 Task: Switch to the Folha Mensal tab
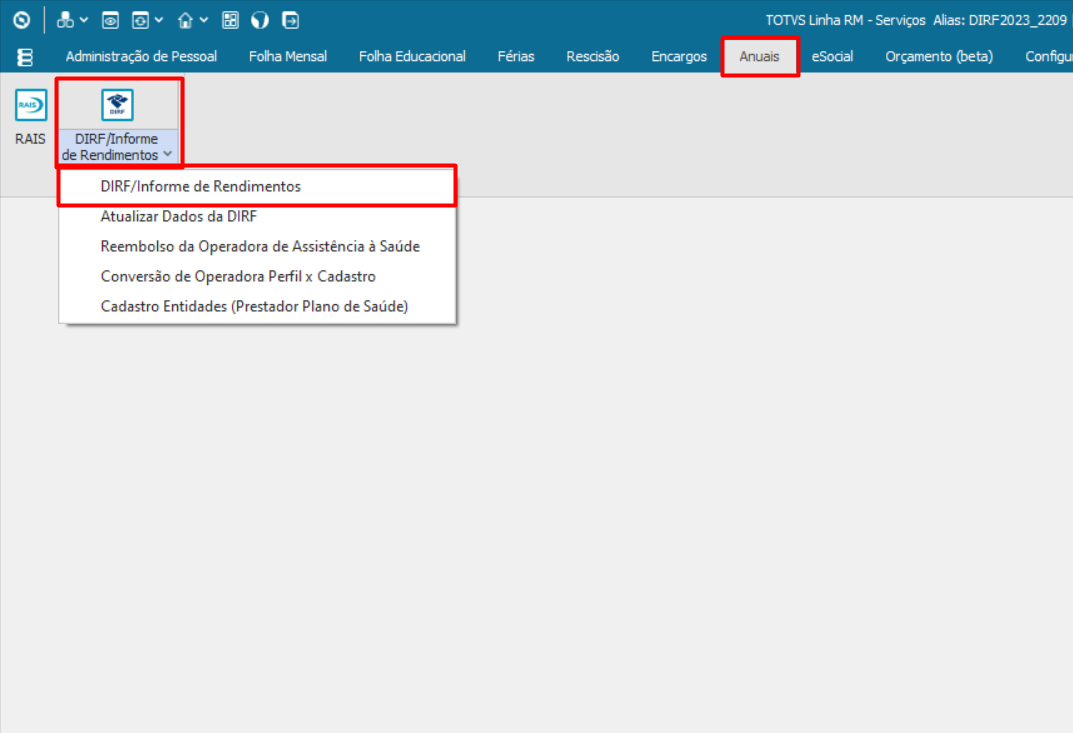point(287,57)
